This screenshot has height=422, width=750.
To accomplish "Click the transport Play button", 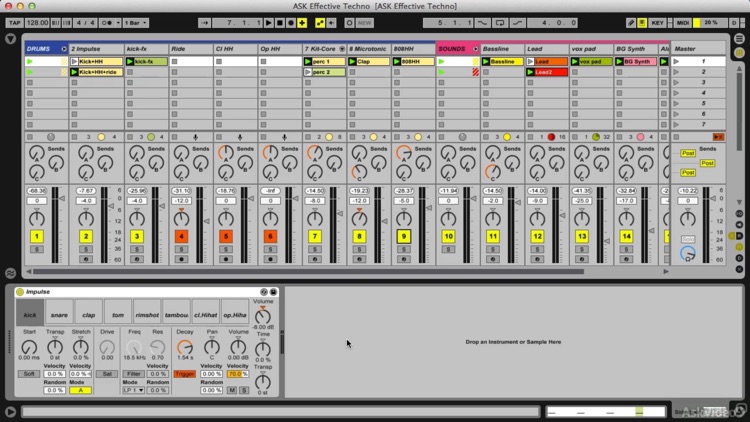I will (268, 23).
